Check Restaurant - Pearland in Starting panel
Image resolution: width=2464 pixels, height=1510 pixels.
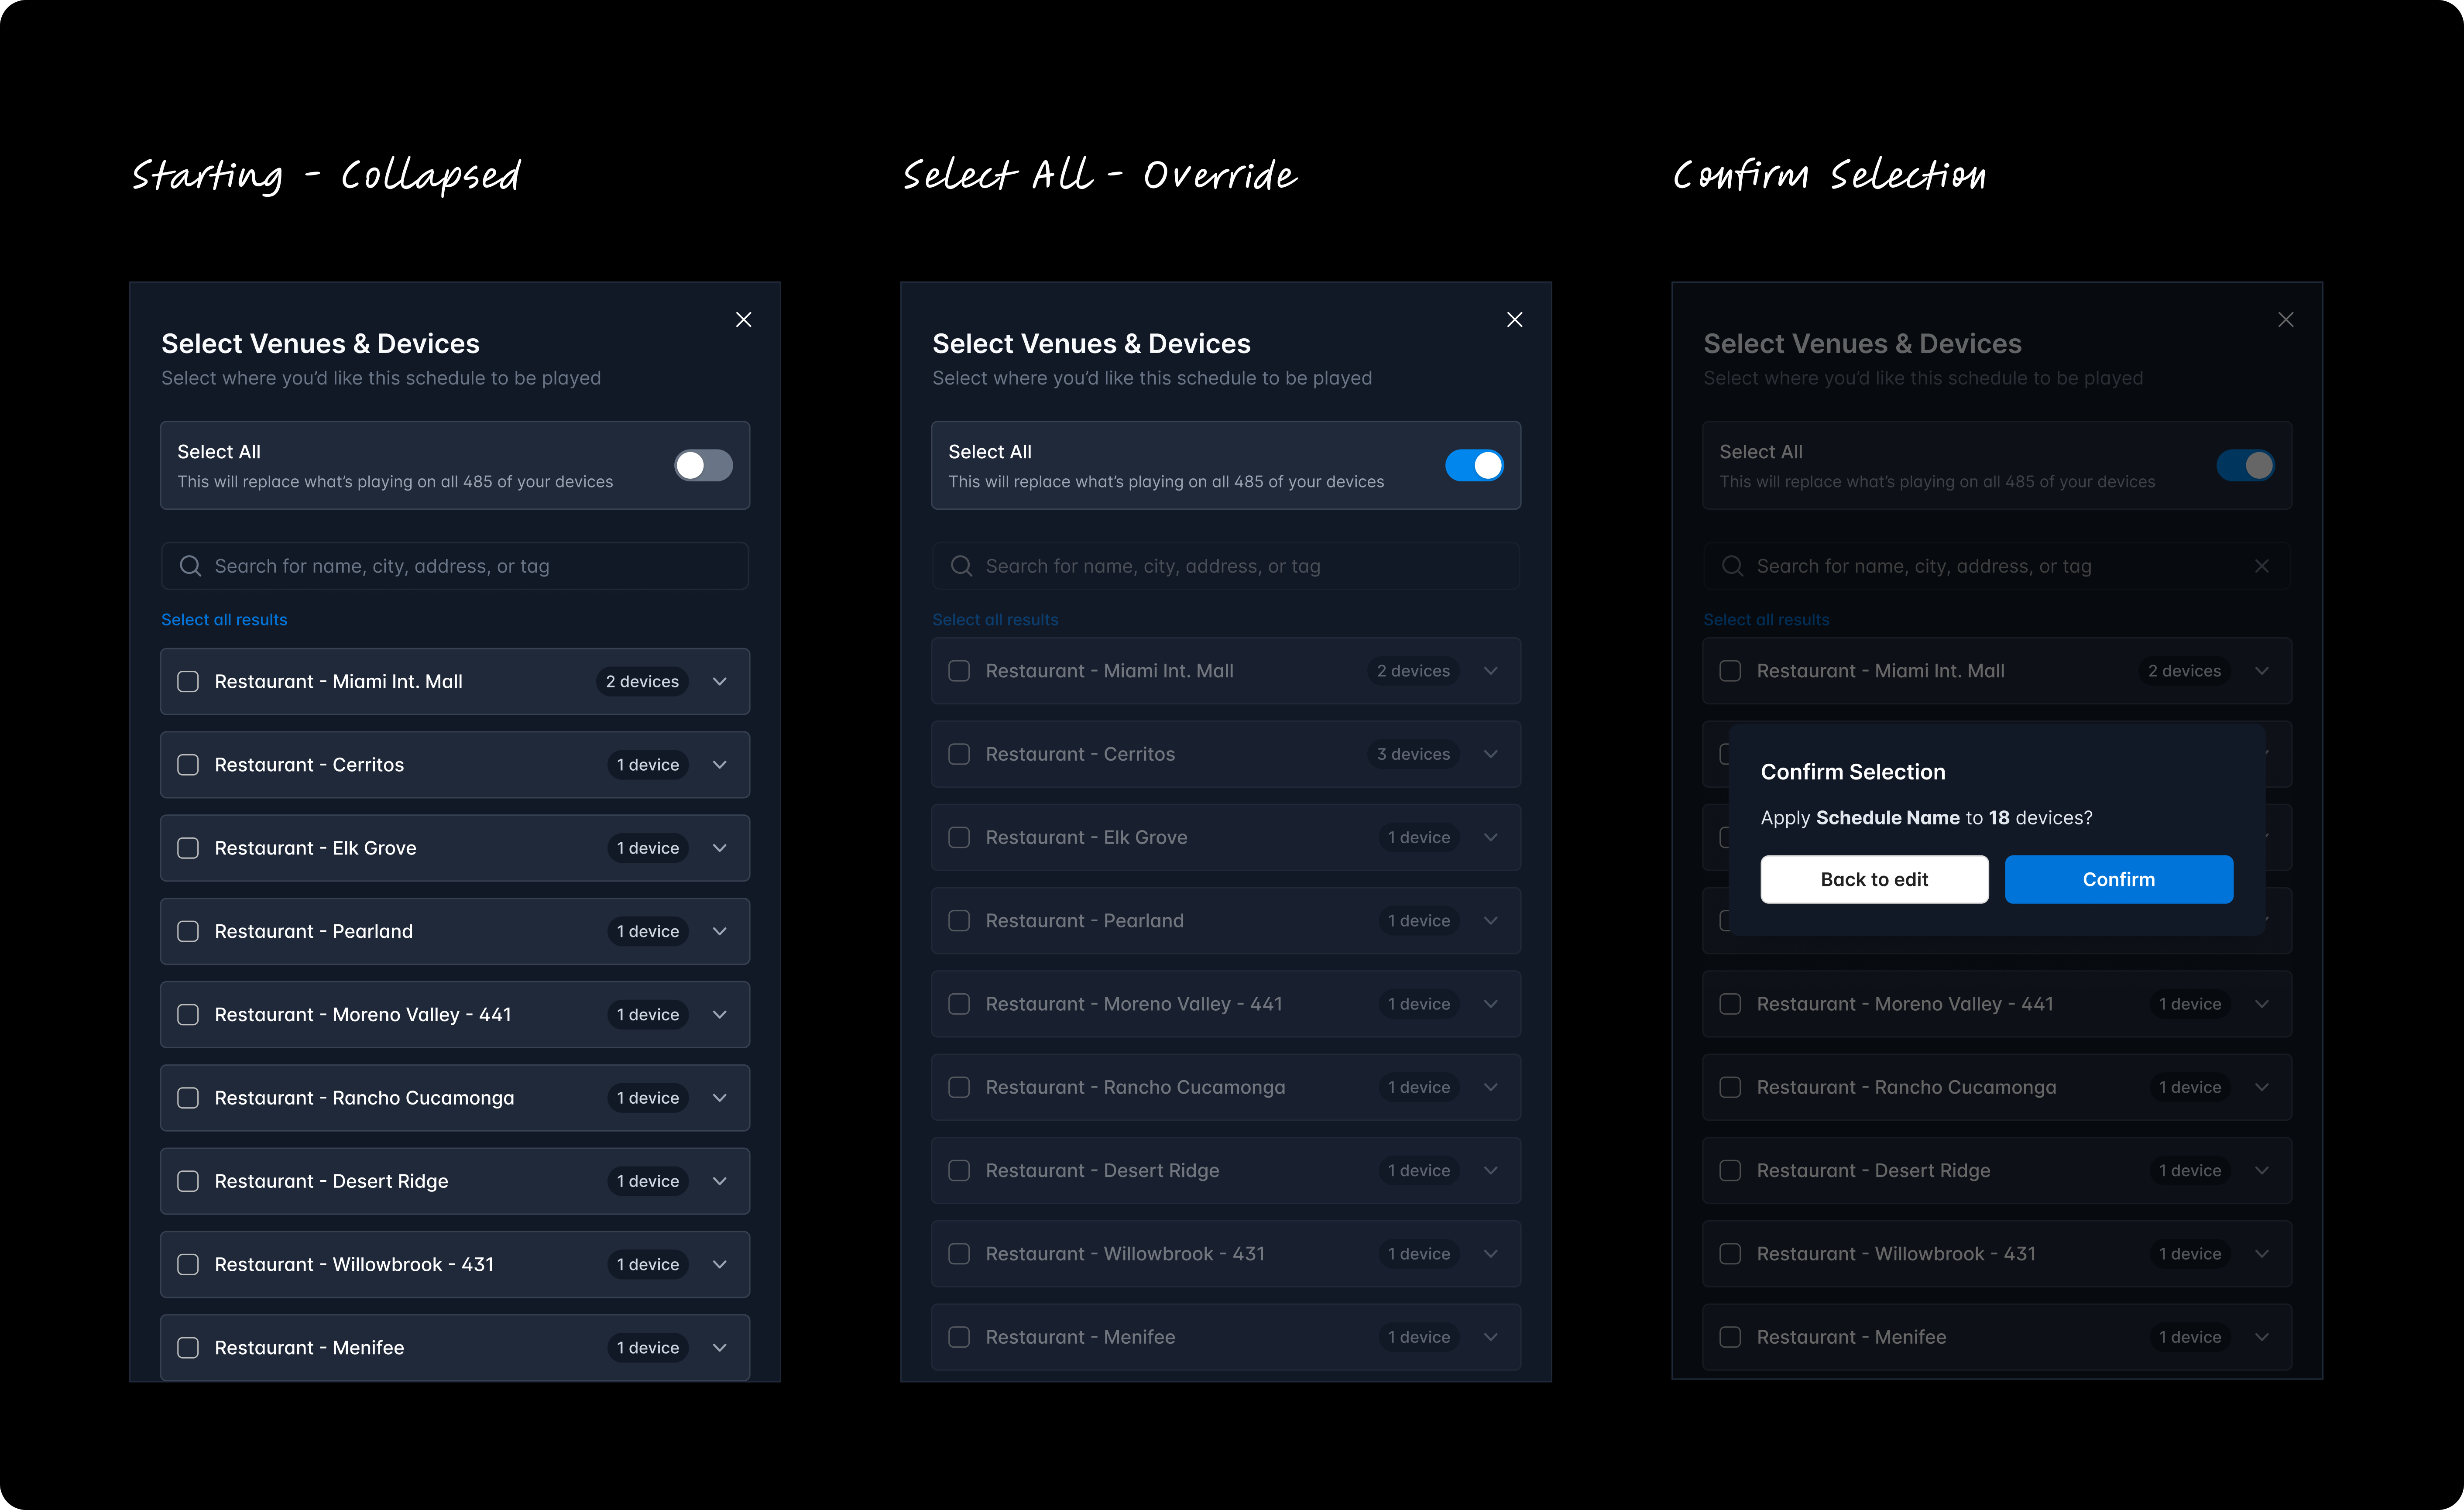(x=188, y=931)
